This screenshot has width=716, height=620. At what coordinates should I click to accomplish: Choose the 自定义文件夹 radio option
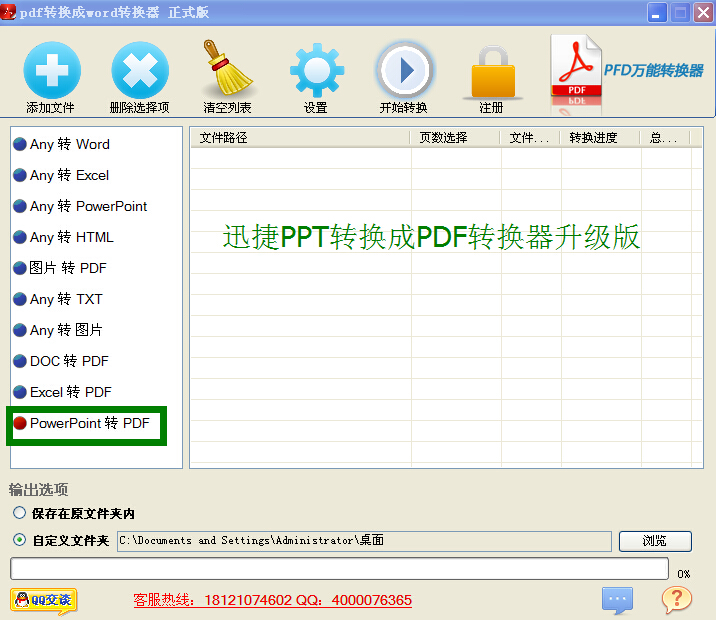pos(19,540)
